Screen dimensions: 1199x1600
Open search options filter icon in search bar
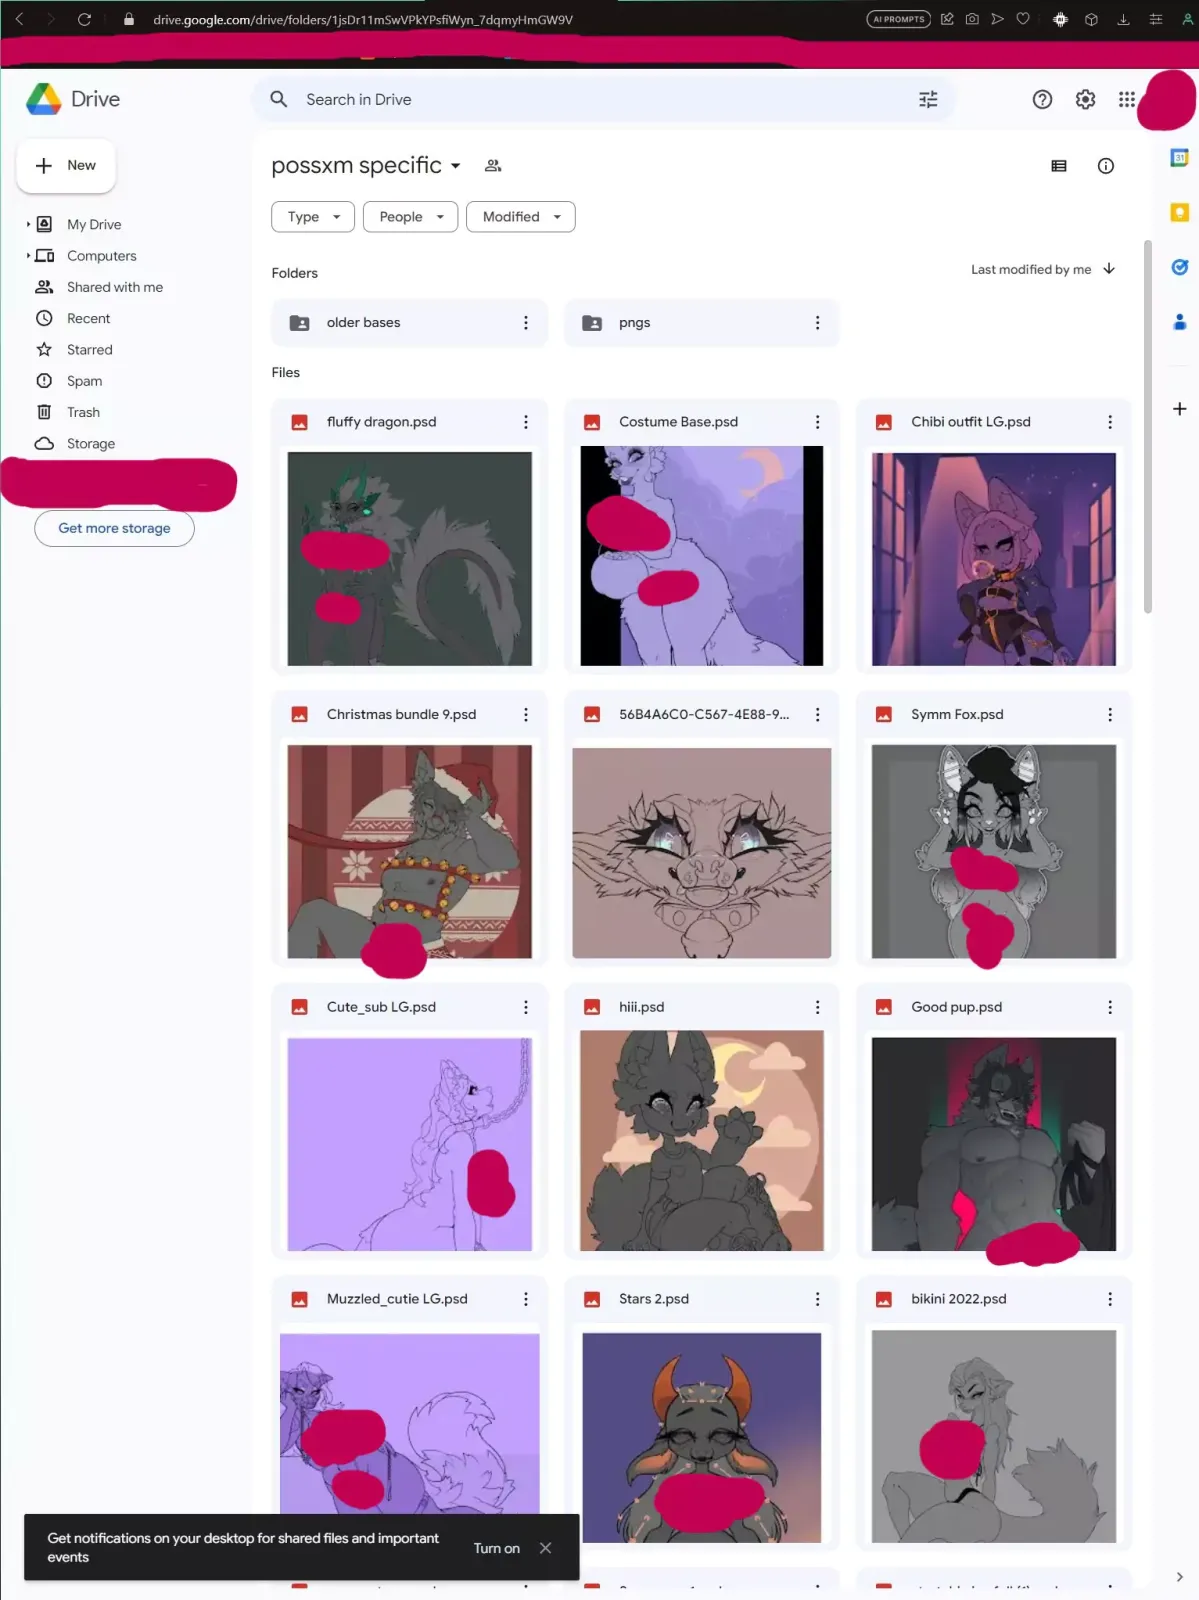tap(928, 99)
